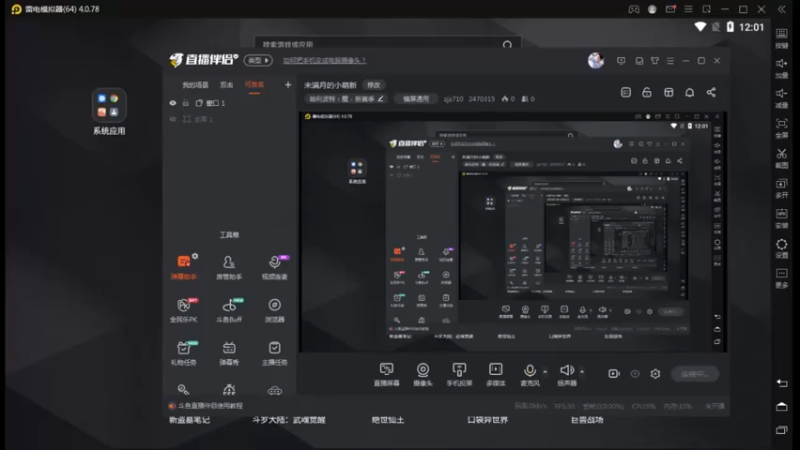Click emulator 多开 multi-instance button
800x450 pixels.
coord(782,187)
